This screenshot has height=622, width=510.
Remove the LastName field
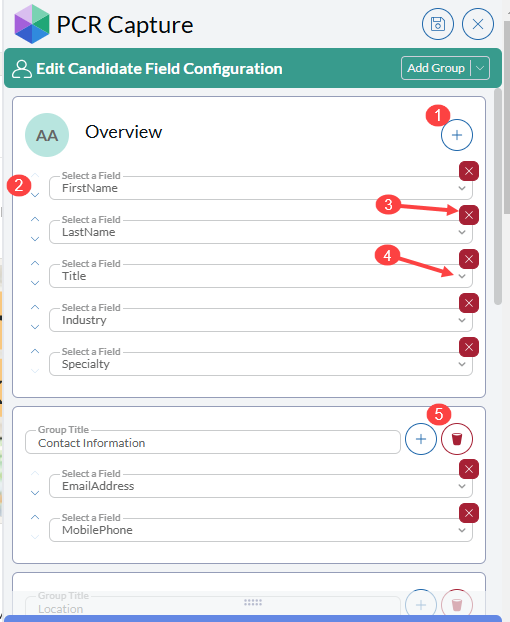point(469,215)
